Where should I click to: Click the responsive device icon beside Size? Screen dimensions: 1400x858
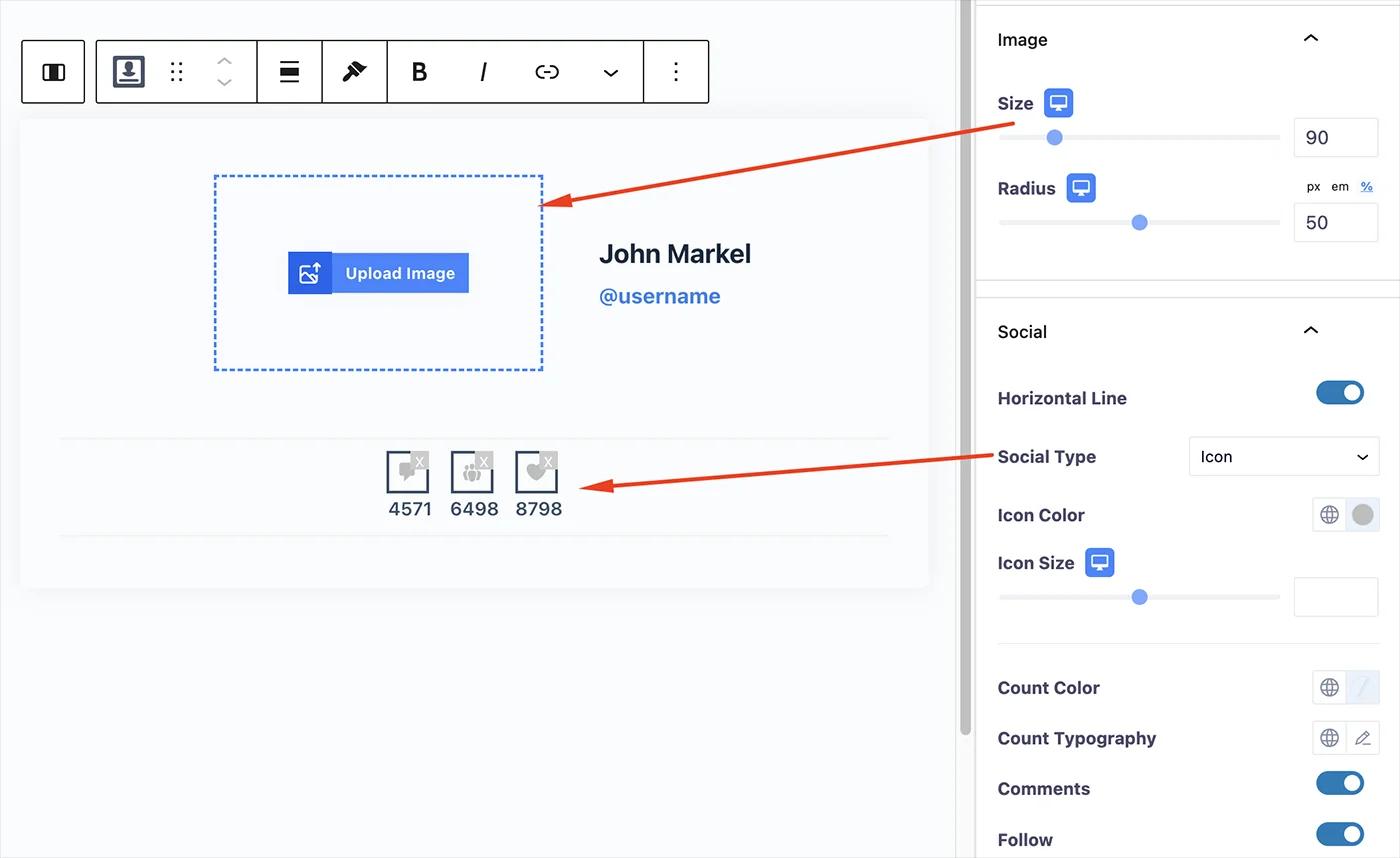(1058, 102)
